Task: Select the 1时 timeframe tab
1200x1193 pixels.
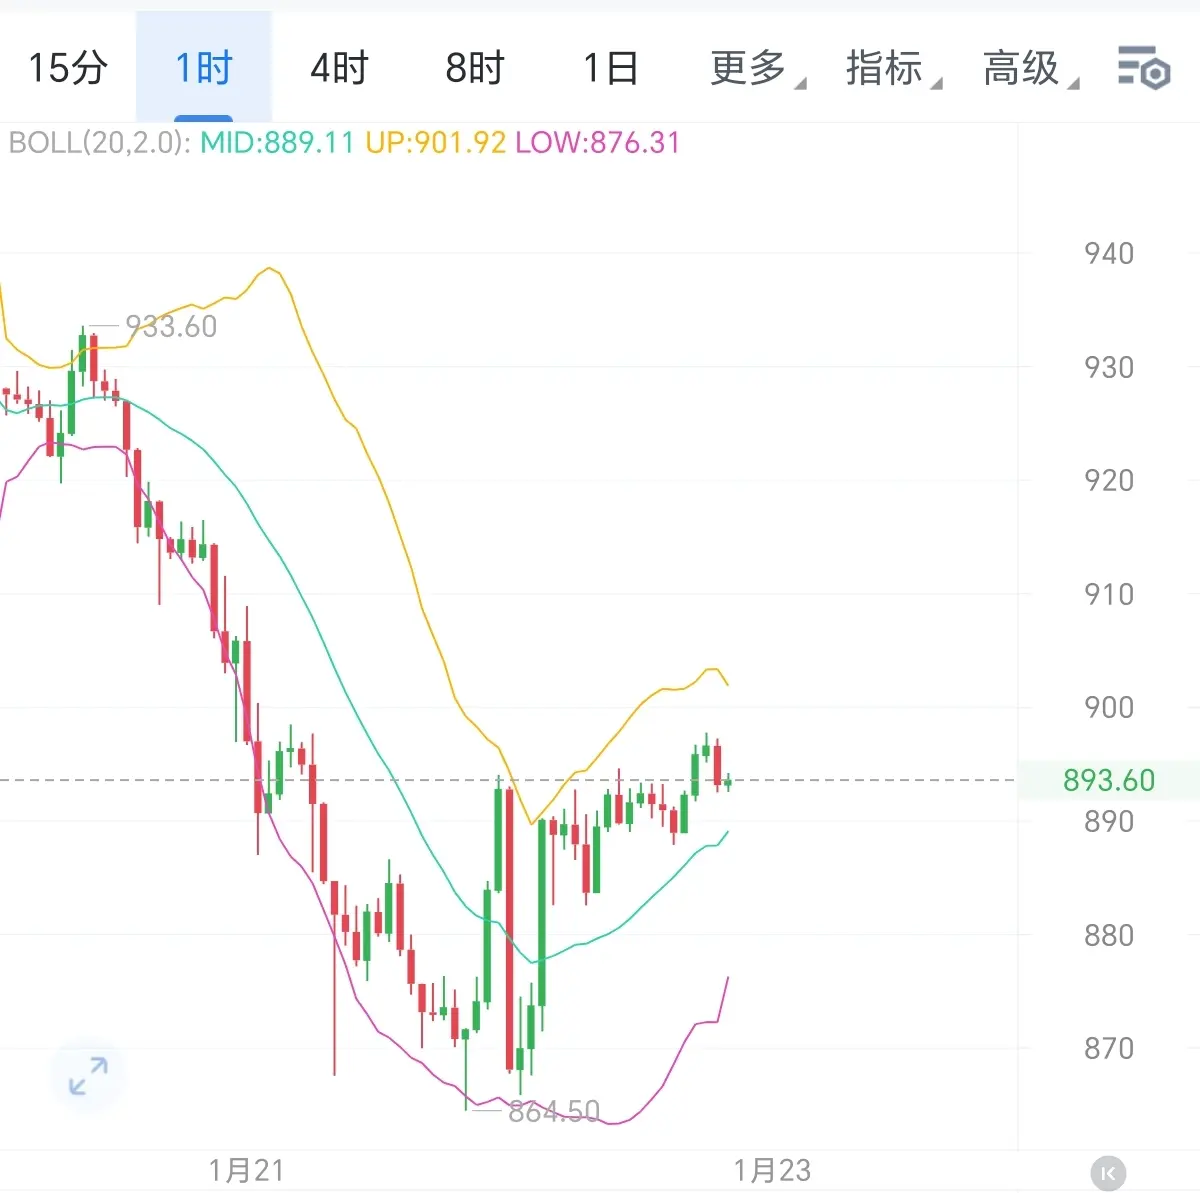Action: [204, 68]
